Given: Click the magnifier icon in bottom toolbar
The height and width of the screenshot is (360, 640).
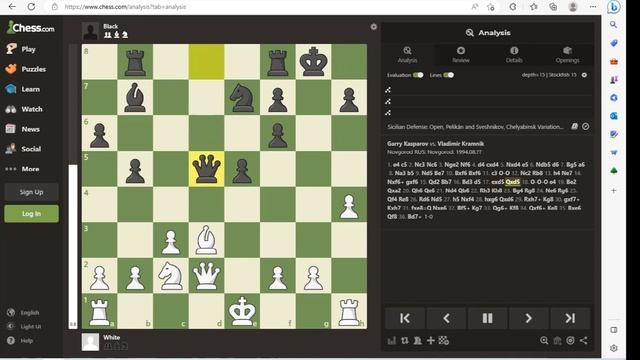Looking at the screenshot, I should (x=544, y=340).
